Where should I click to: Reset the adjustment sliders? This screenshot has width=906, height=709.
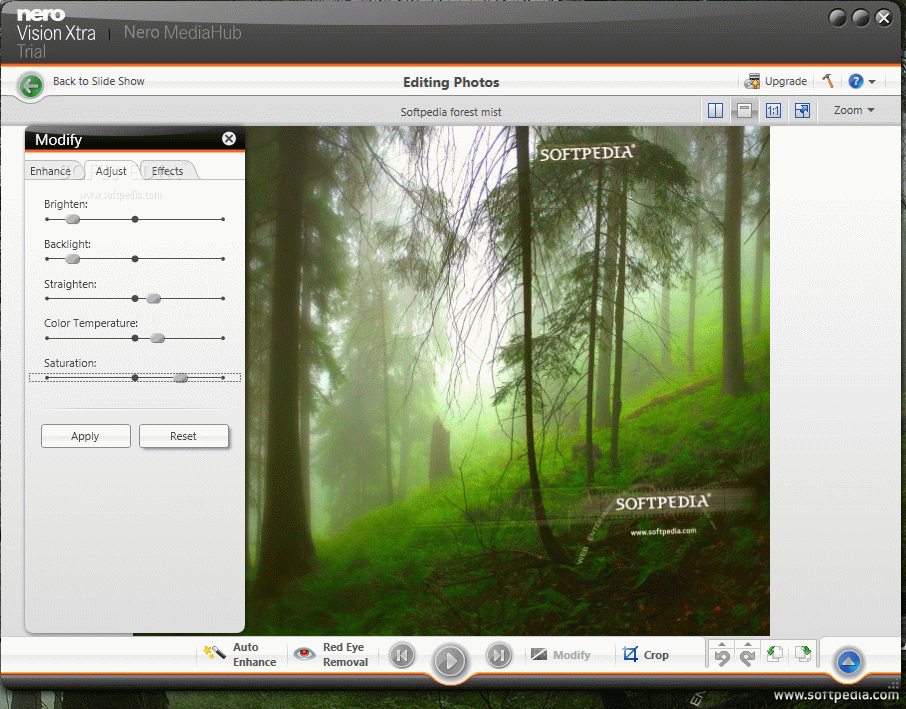[x=184, y=436]
